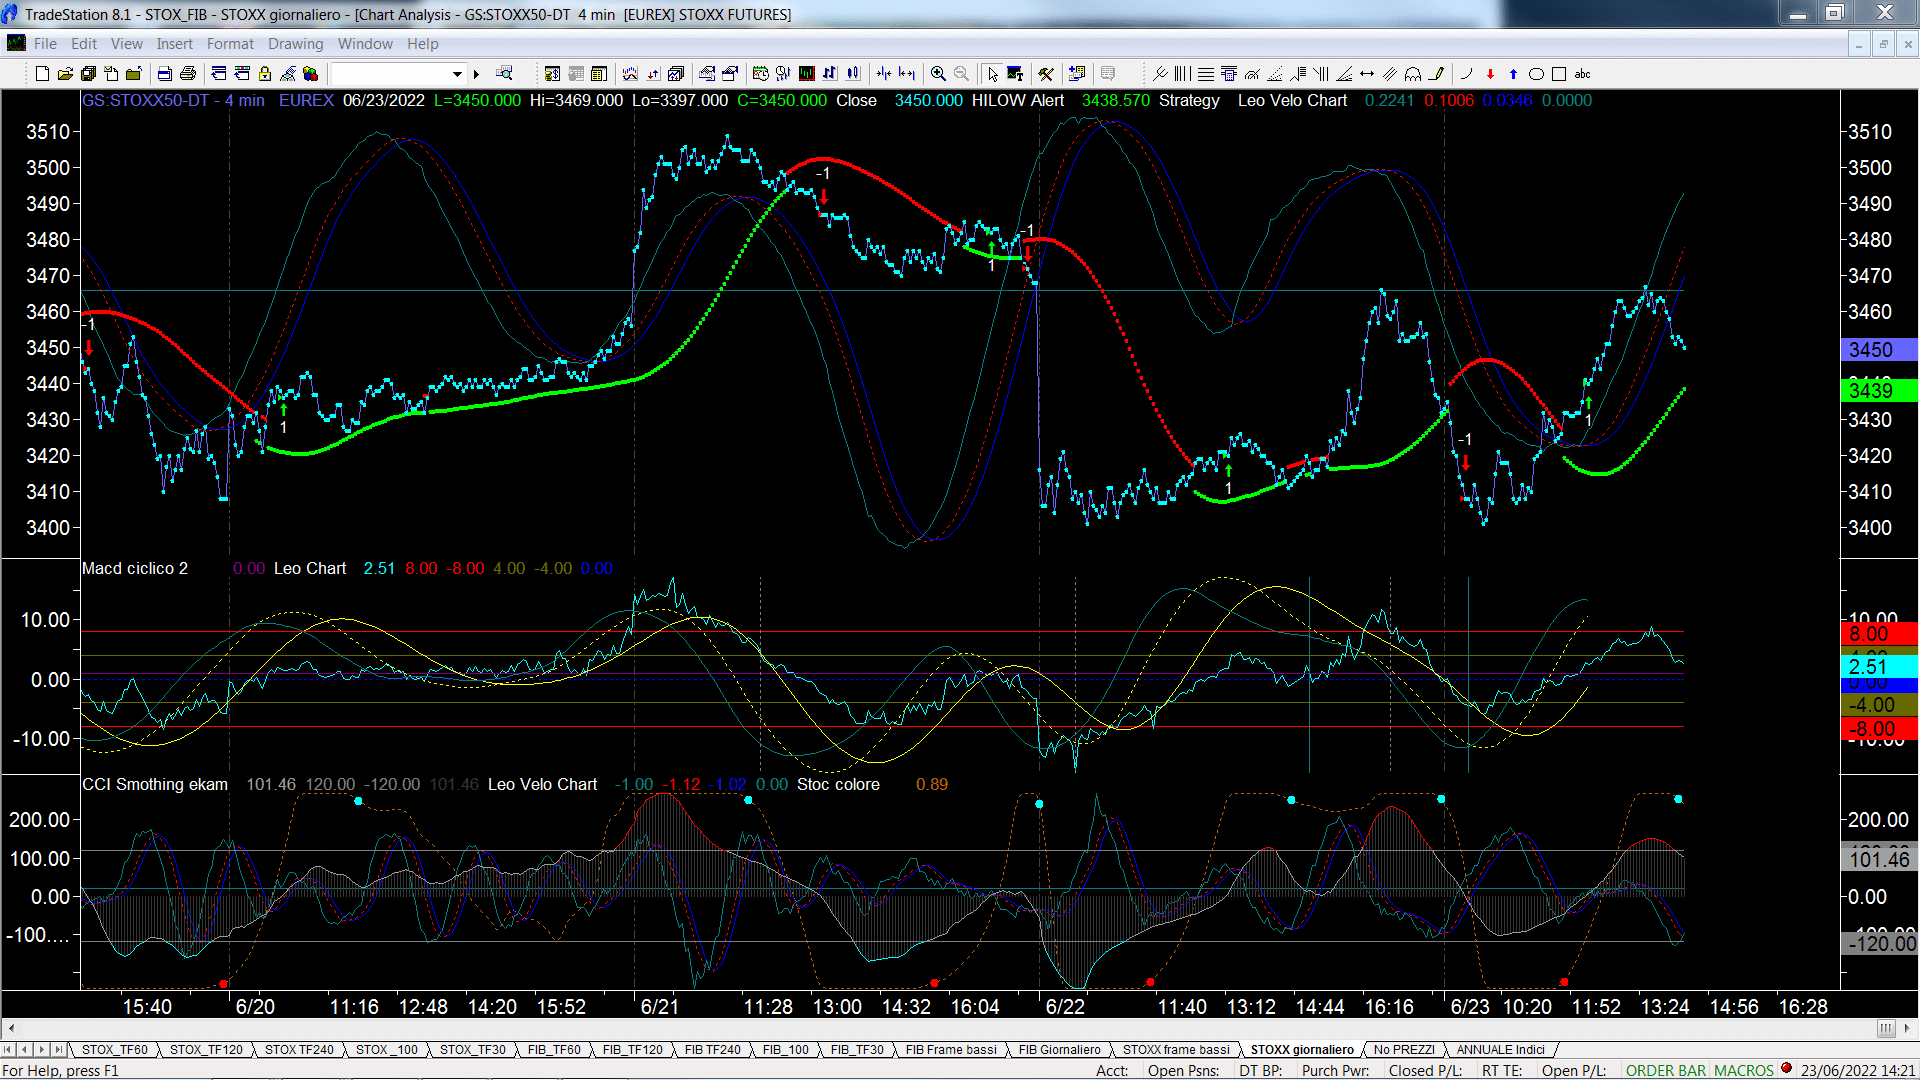Click the Open folder icon
The image size is (1920, 1080).
65,74
